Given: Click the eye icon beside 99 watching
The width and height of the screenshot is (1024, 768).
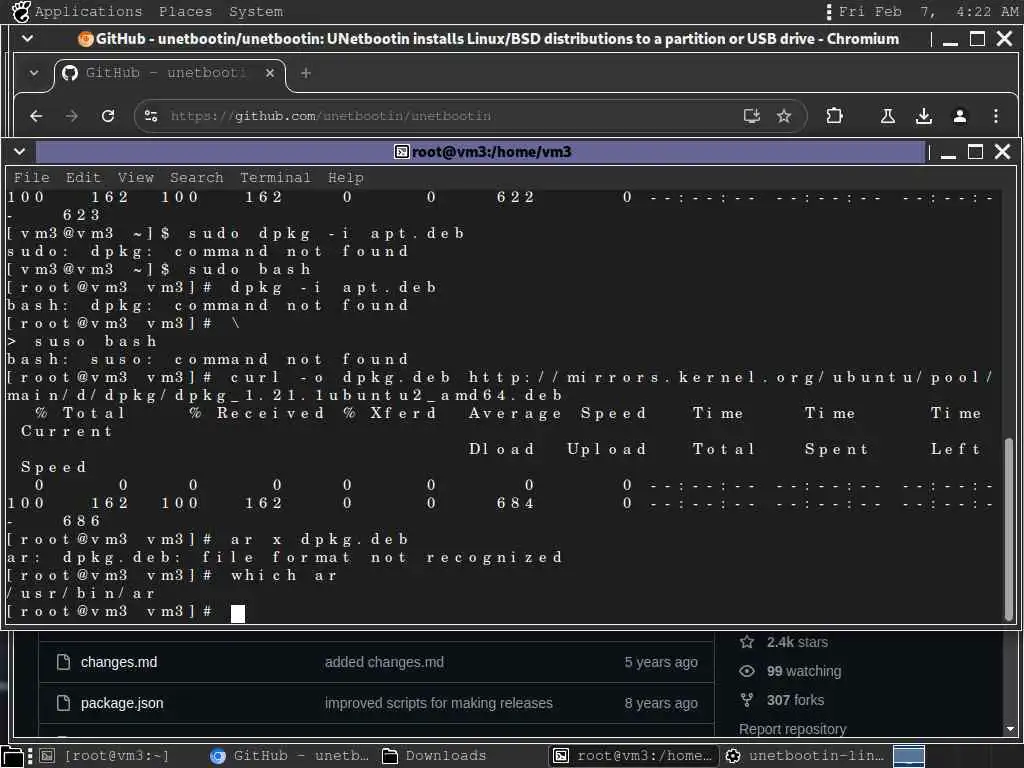Looking at the screenshot, I should tap(747, 671).
